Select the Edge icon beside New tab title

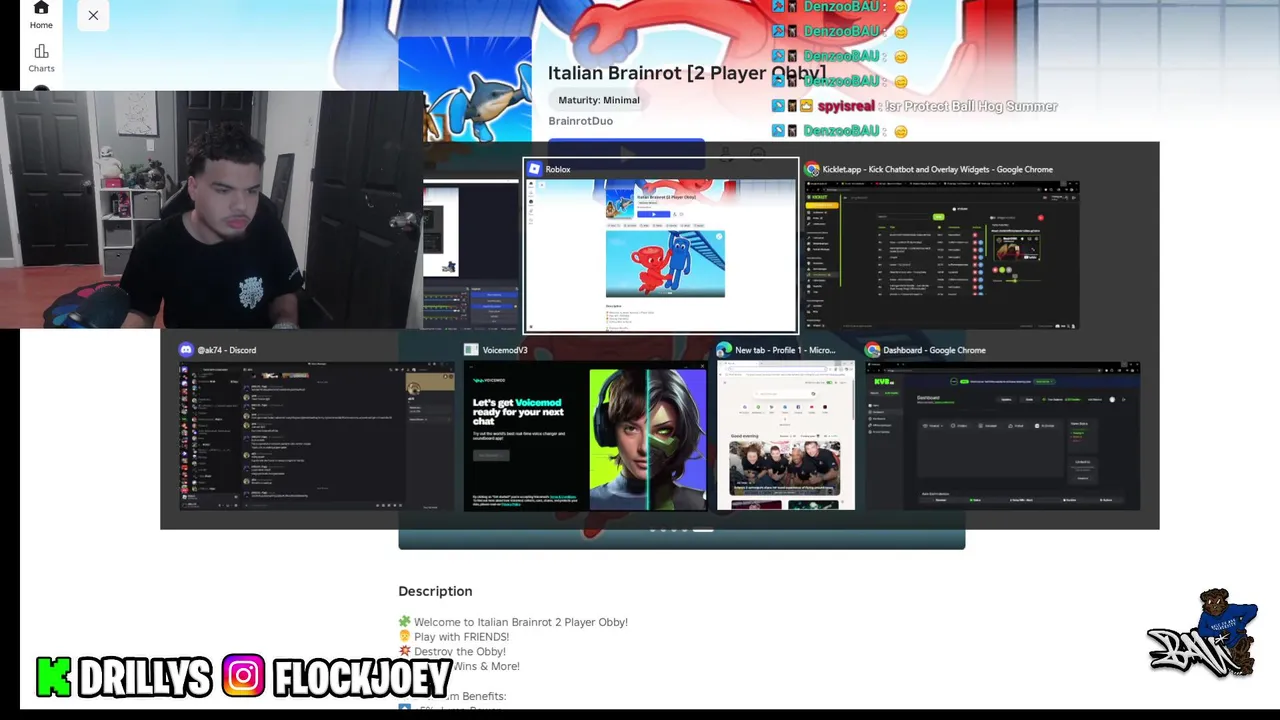click(x=723, y=350)
